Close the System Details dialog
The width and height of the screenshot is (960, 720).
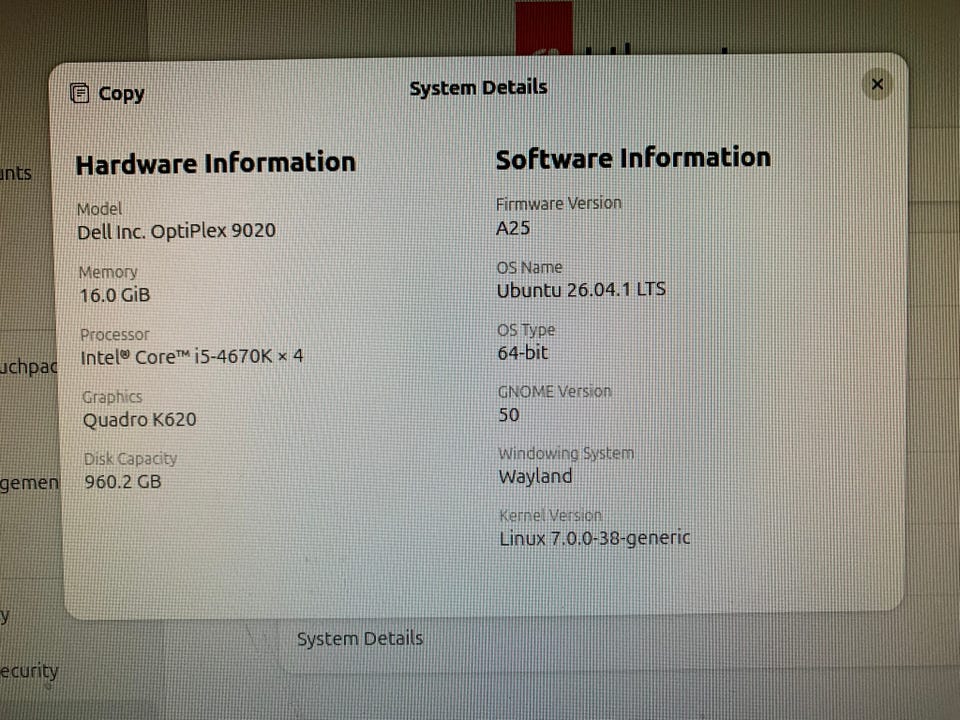(877, 84)
